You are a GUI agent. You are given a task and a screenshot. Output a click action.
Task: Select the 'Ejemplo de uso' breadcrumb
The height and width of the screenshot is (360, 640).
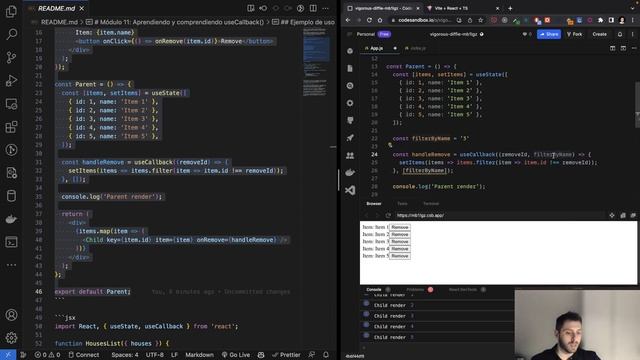click(304, 22)
